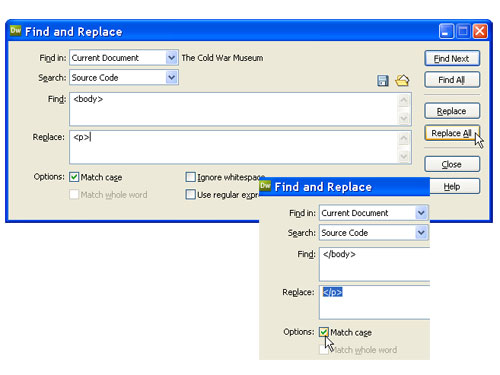The image size is (500, 375).
Task: Open the Search dropdown of main dialog
Action: 171,77
